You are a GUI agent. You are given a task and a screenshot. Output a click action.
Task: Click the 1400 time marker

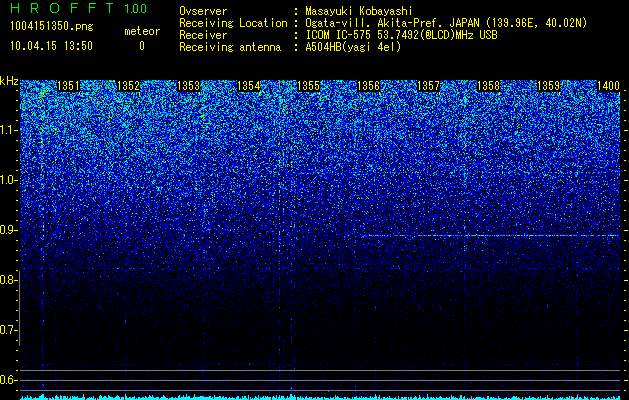coord(609,86)
